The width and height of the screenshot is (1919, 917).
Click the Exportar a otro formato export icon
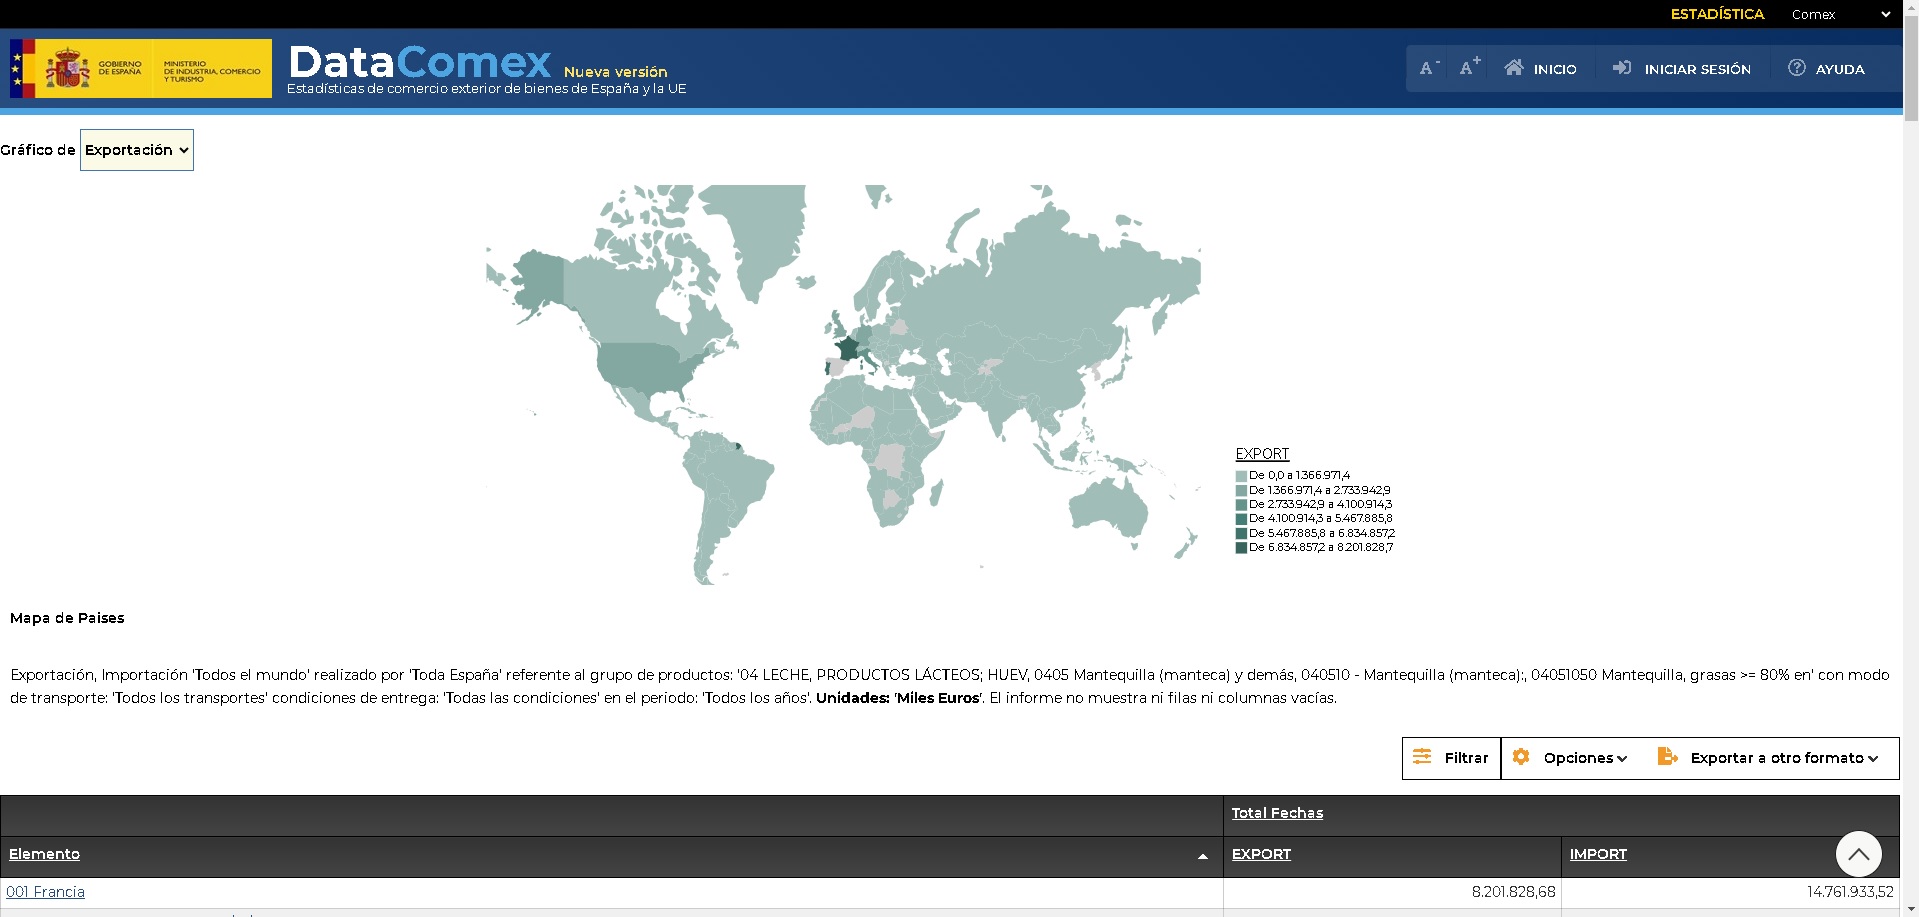coord(1667,757)
